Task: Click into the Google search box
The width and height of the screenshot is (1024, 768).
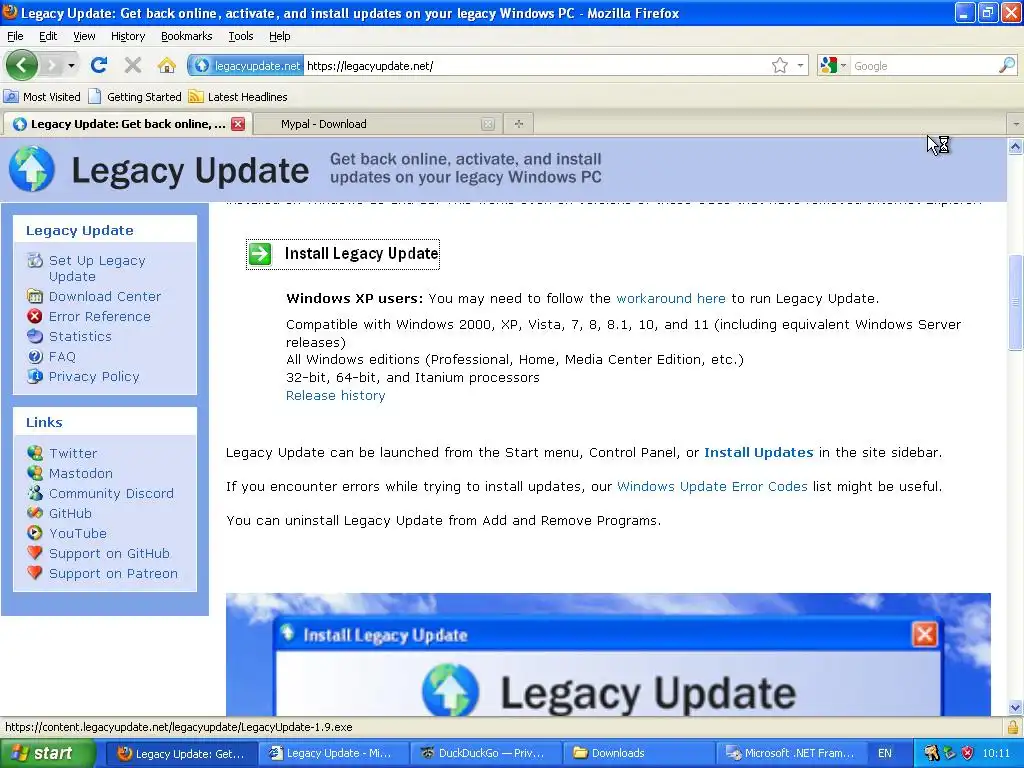Action: click(x=924, y=65)
